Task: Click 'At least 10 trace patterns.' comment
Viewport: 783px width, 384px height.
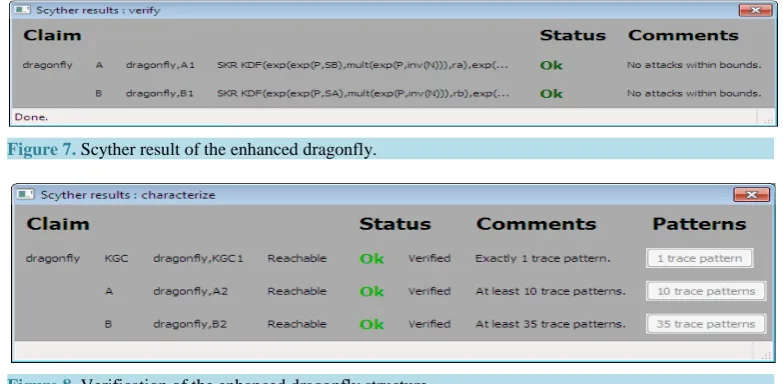Action: (x=550, y=292)
